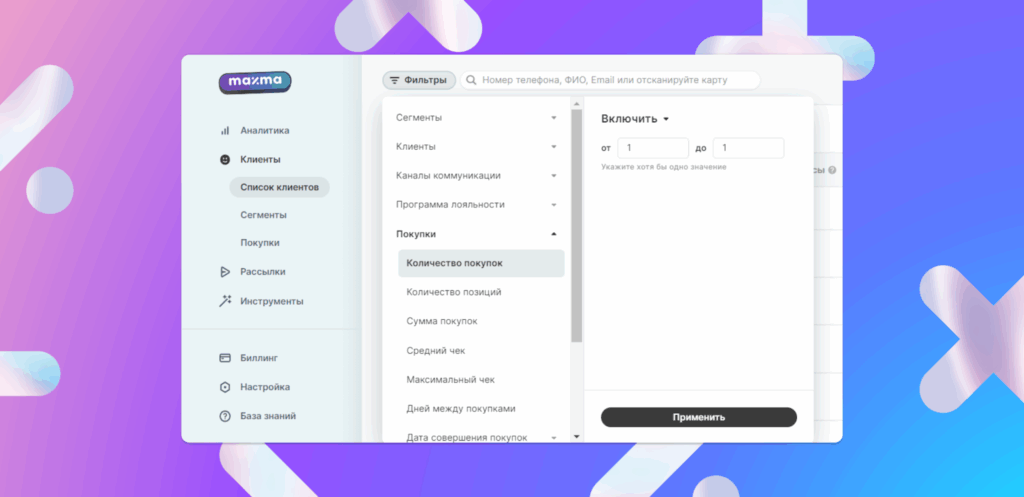Click the filter list scrollbar down arrow
The image size is (1024, 497).
click(x=576, y=436)
